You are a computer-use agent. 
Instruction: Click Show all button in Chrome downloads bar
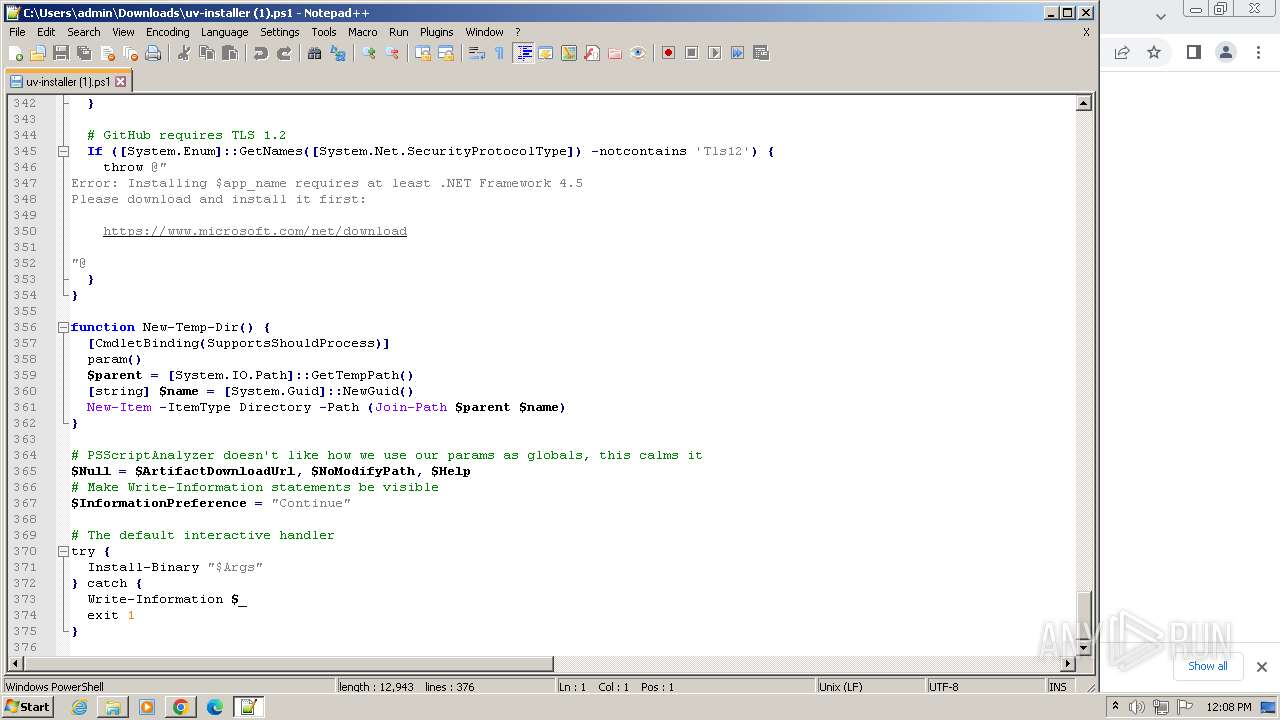pos(1207,666)
